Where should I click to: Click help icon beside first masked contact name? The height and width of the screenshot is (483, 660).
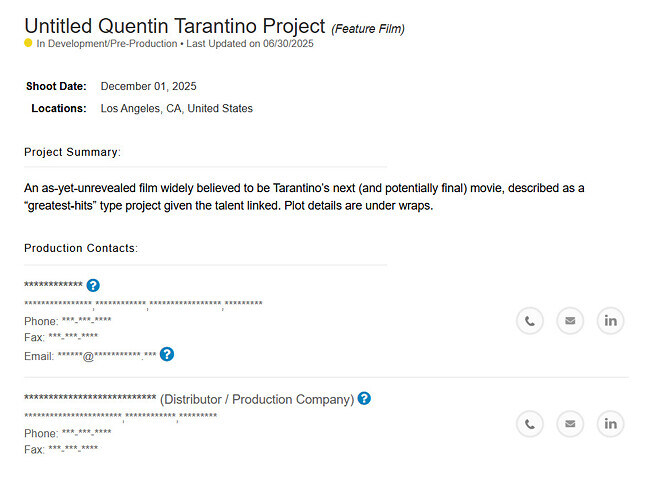pos(93,286)
